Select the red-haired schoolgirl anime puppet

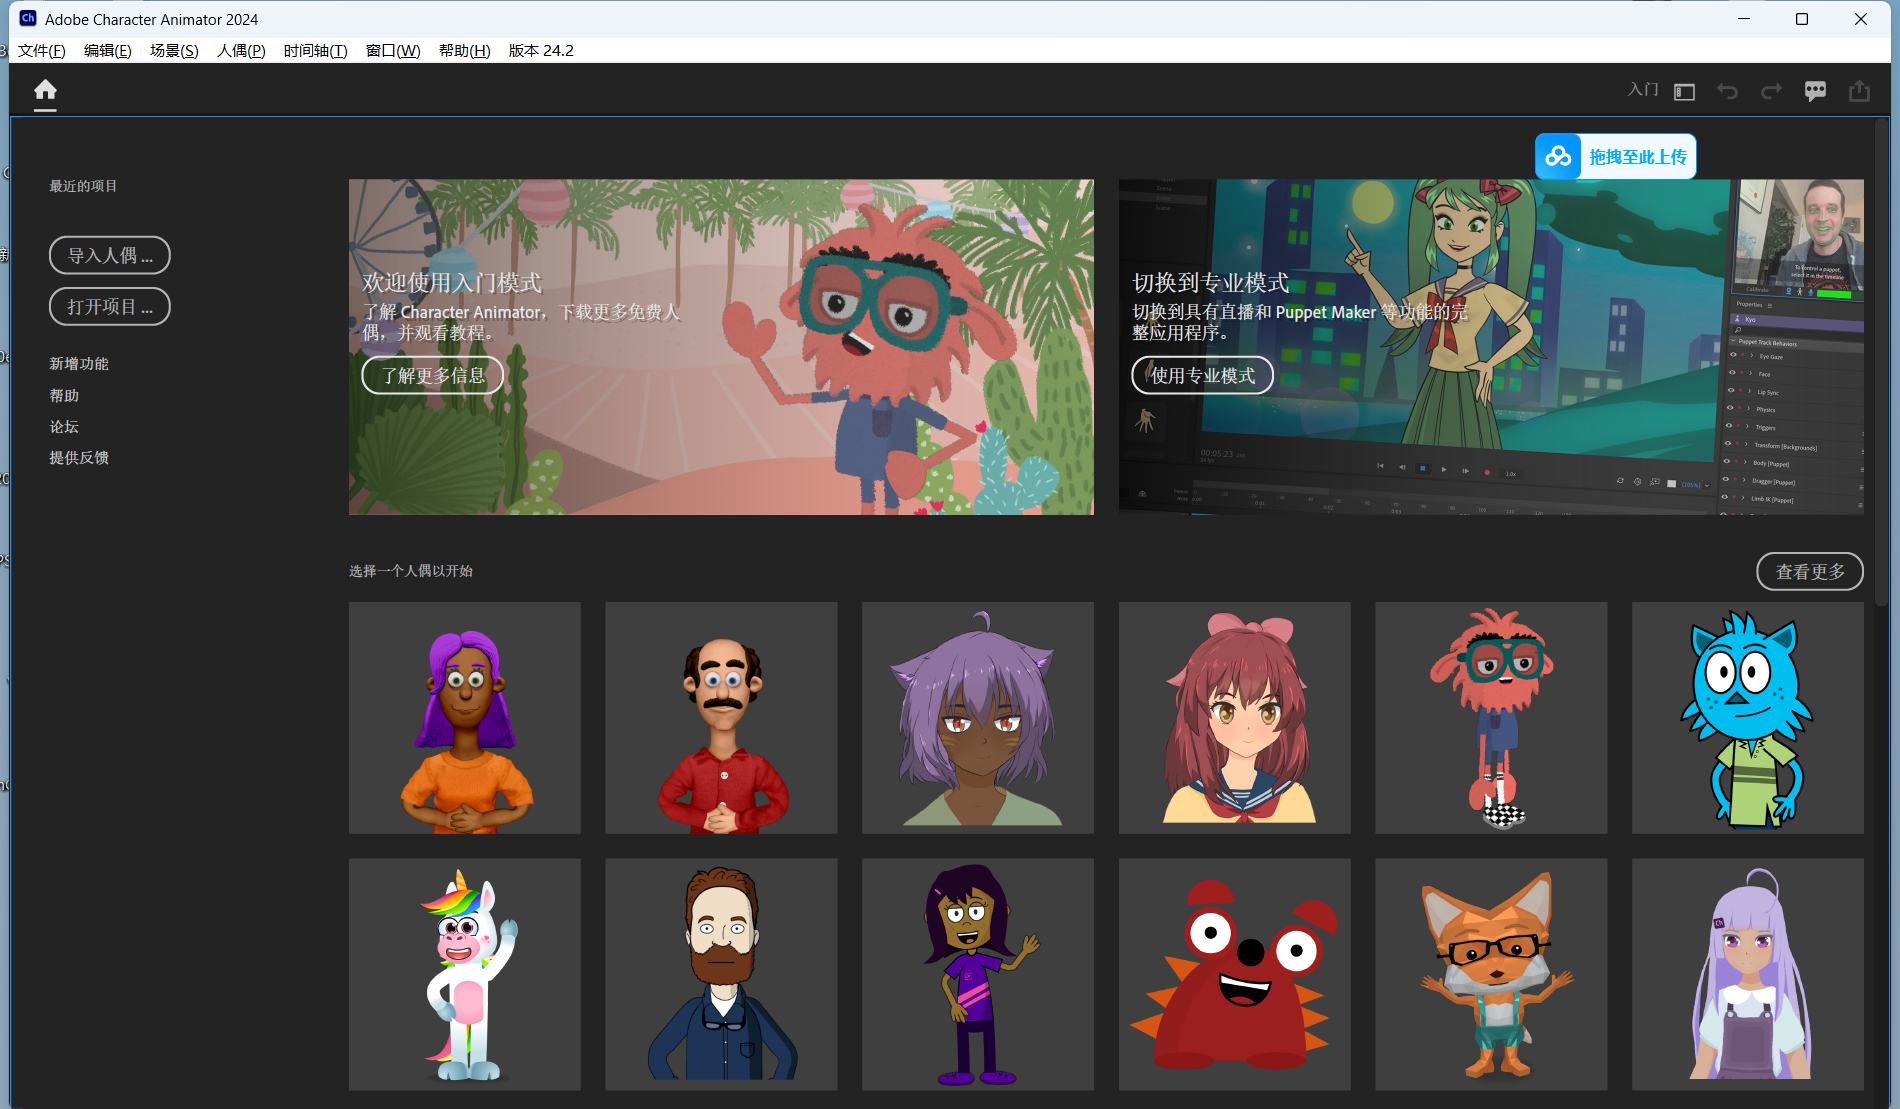coord(1235,718)
